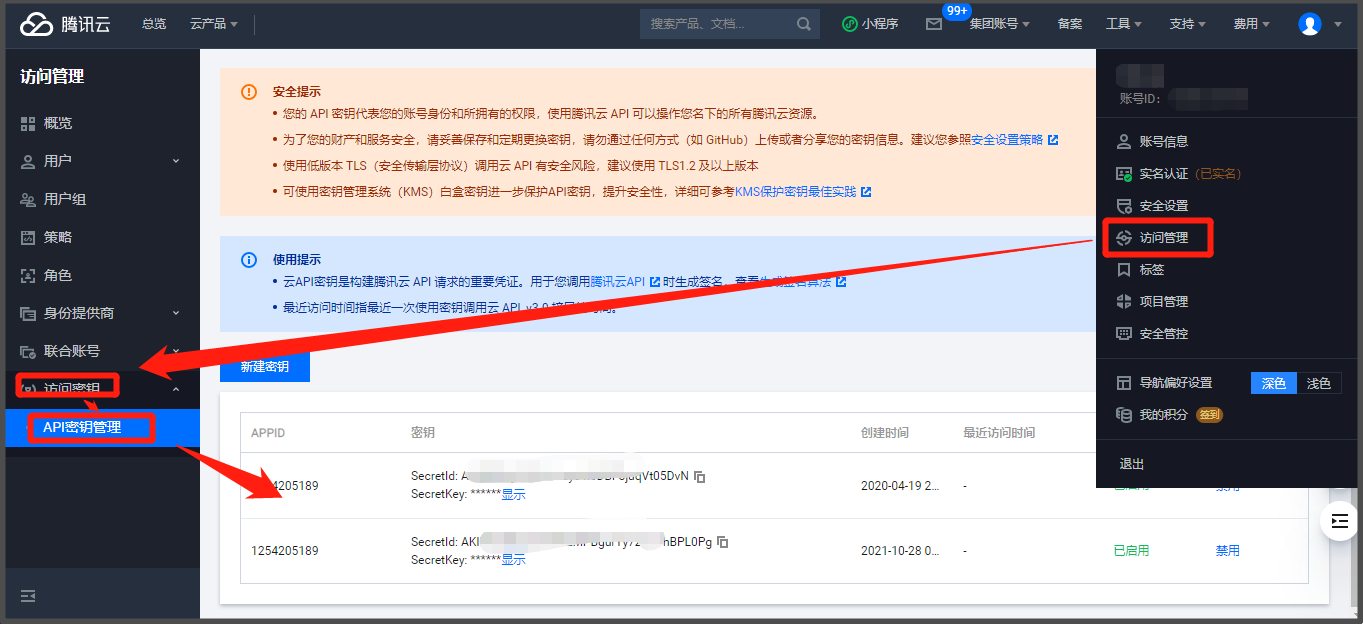Screen dimensions: 1363x624
Task: Copy the first SecretId ending Vt05DvN
Action: coord(700,477)
